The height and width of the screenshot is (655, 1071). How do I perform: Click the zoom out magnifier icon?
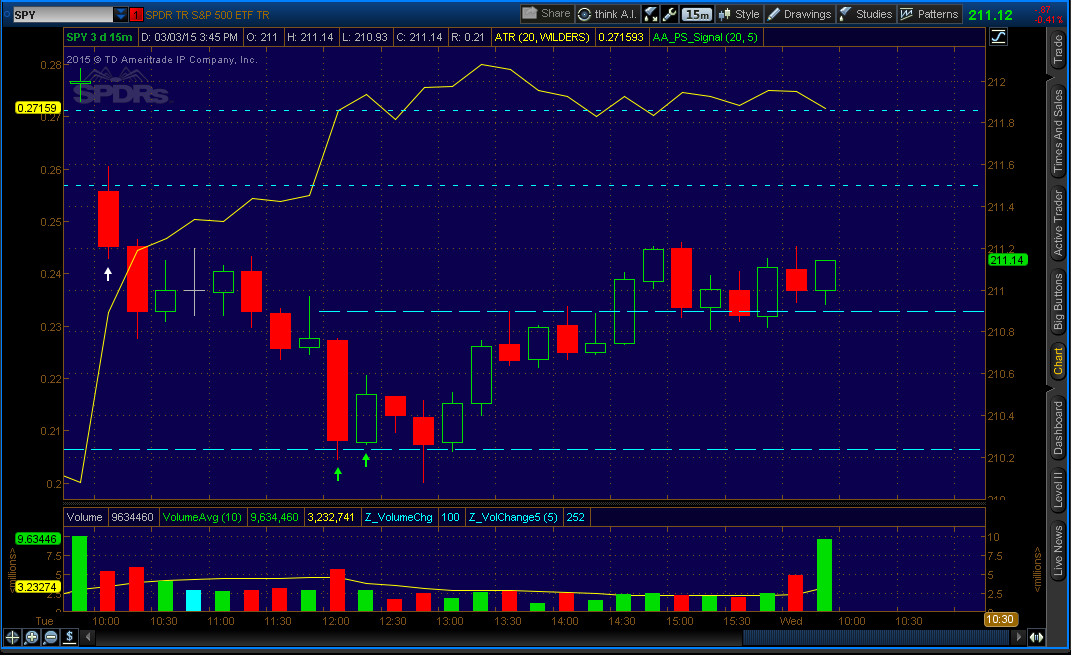tap(51, 637)
